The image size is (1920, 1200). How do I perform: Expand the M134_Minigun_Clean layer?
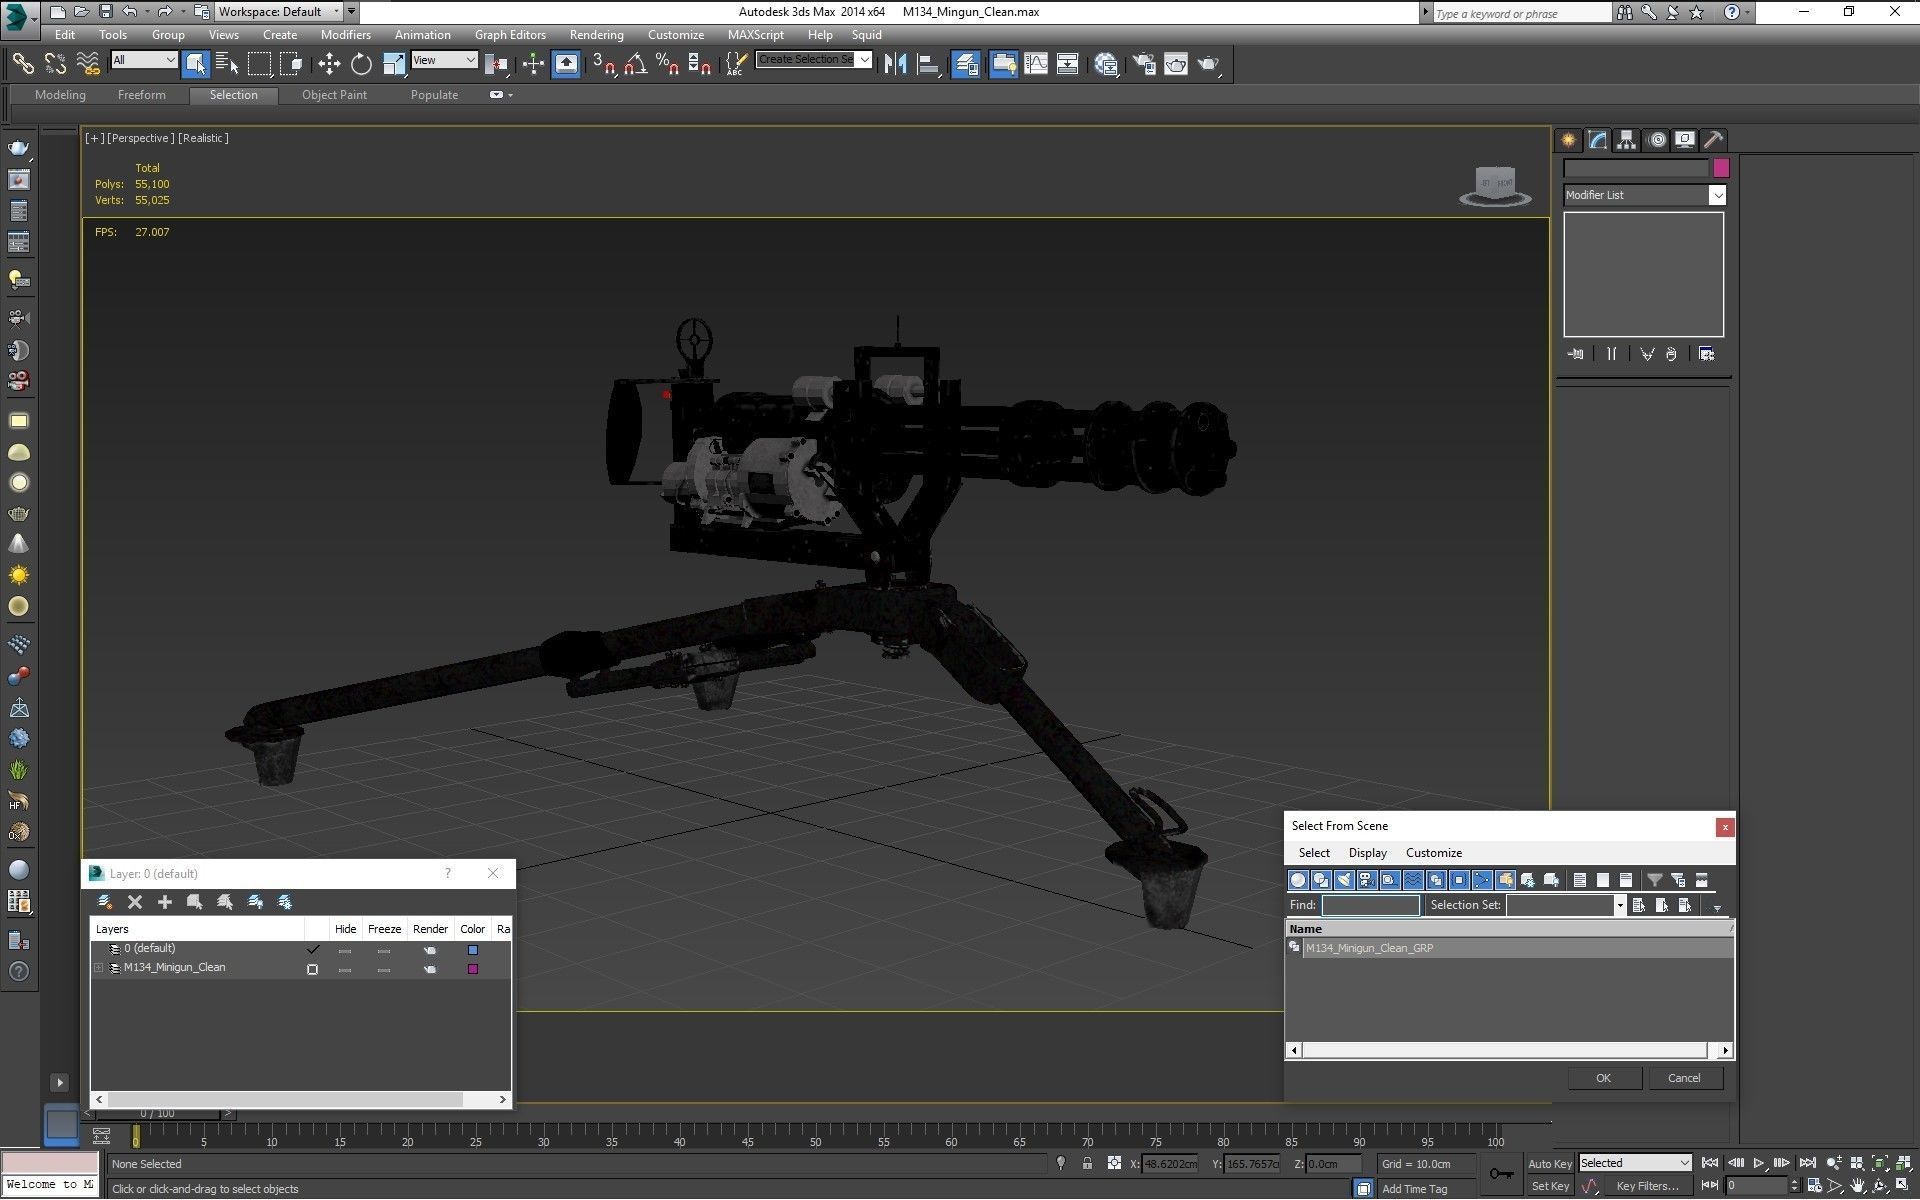[98, 968]
